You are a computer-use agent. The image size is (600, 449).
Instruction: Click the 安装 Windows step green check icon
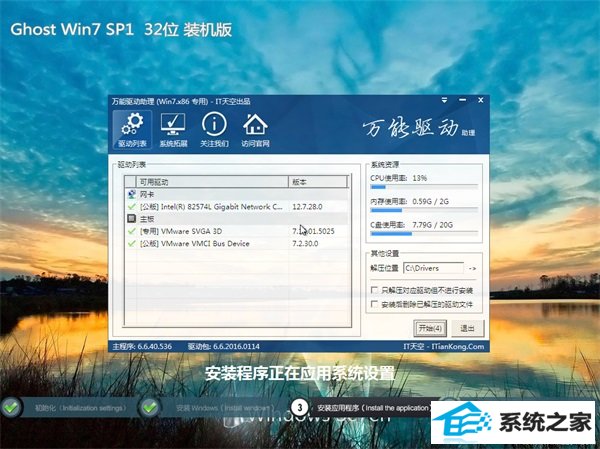tap(150, 408)
